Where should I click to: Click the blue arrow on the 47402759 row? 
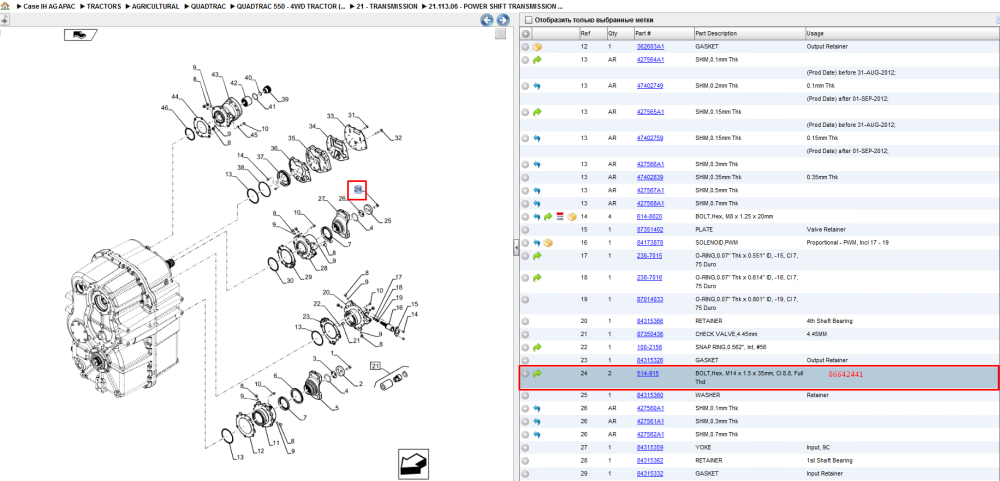click(x=537, y=138)
